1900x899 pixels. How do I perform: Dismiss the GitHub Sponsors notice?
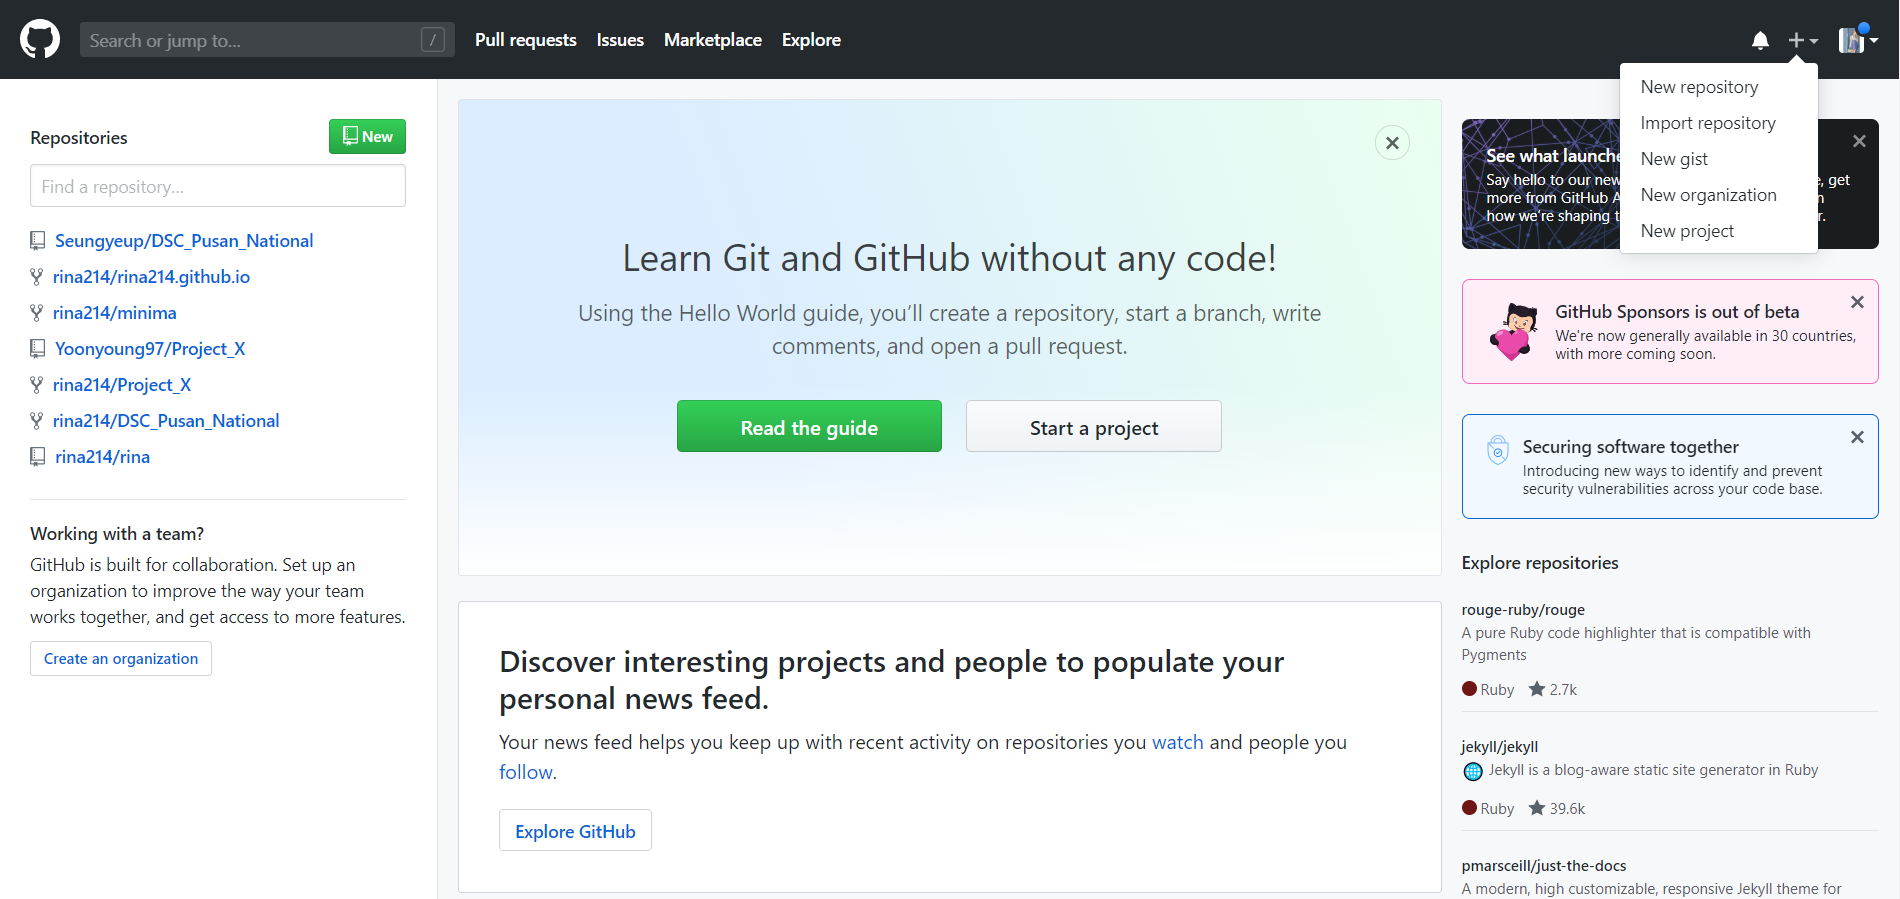(x=1857, y=302)
